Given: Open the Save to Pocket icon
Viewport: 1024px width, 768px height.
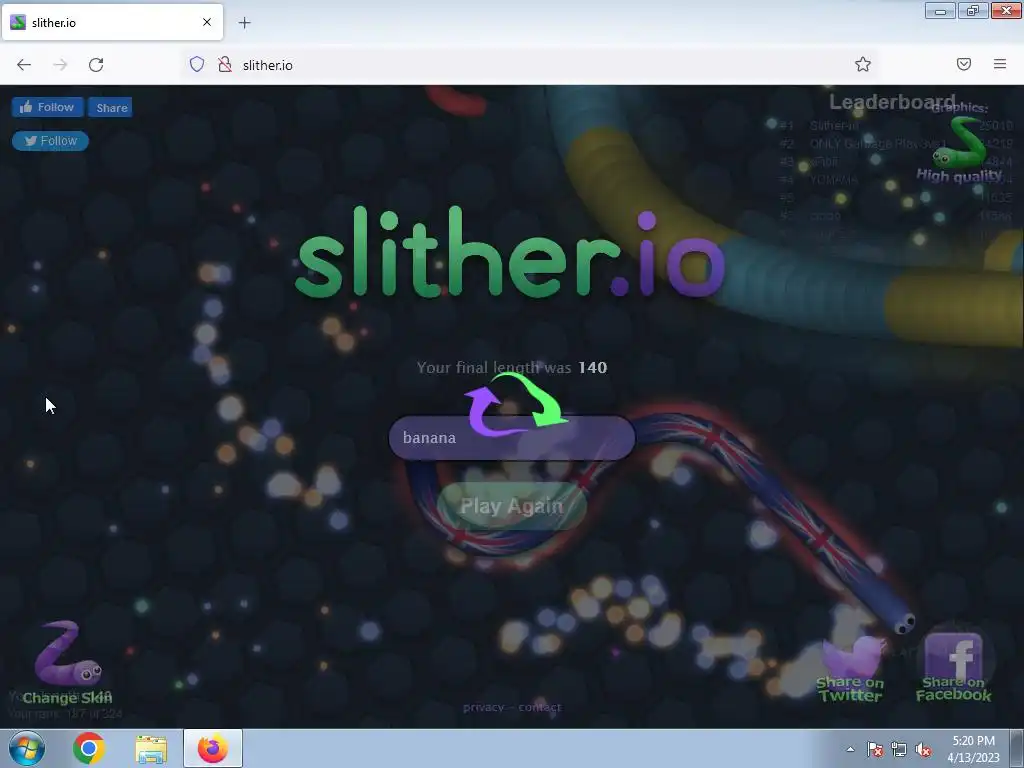Looking at the screenshot, I should (964, 64).
